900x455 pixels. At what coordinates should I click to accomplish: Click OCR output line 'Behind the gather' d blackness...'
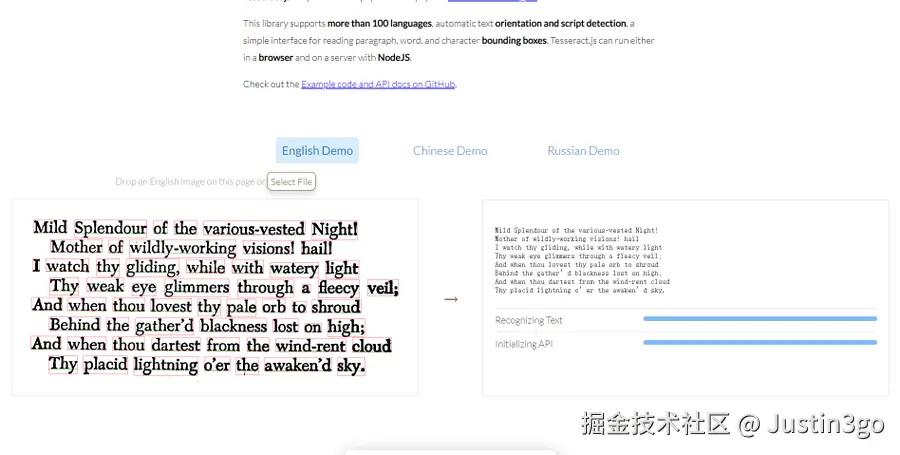pyautogui.click(x=578, y=273)
